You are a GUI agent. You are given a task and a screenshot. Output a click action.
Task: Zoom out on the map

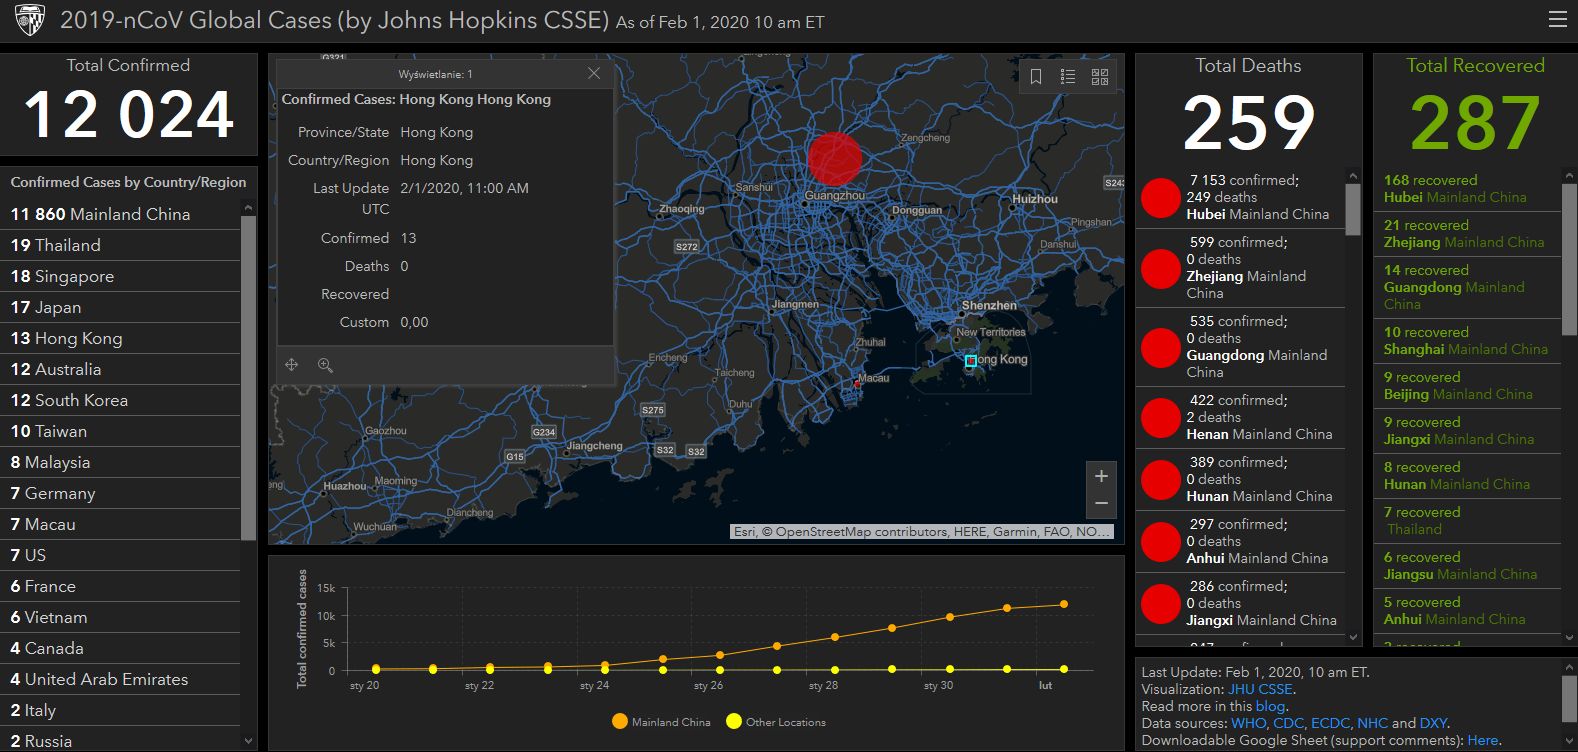pos(1101,503)
